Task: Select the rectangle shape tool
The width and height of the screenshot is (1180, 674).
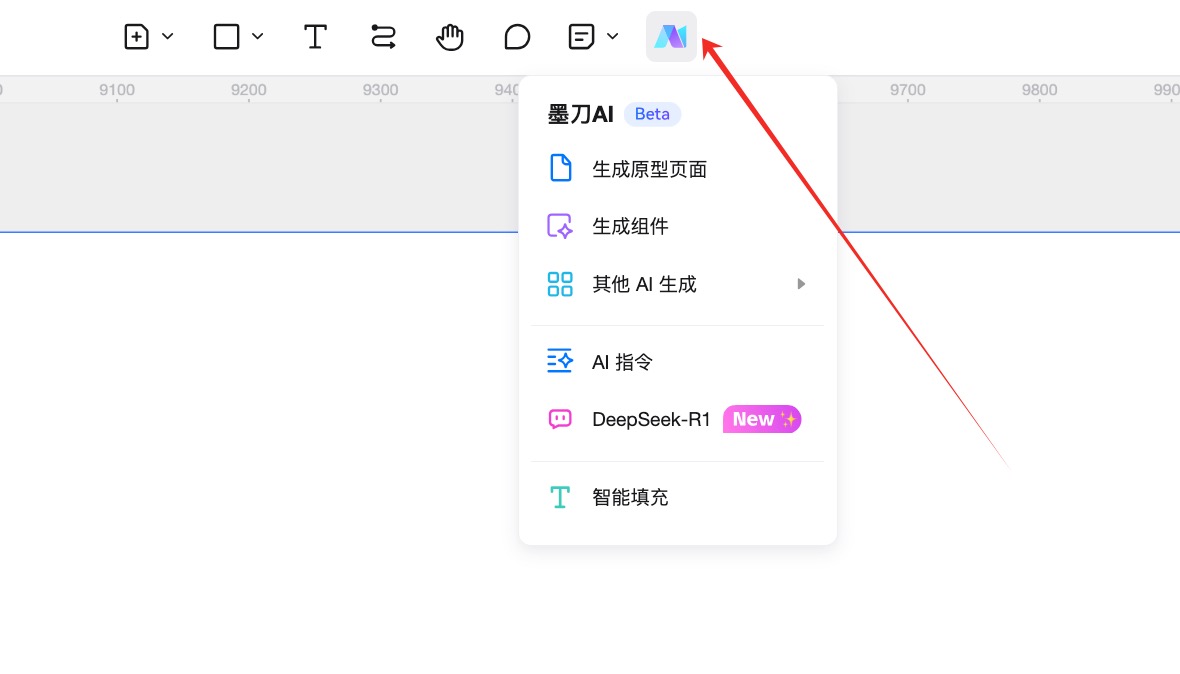Action: pyautogui.click(x=226, y=36)
